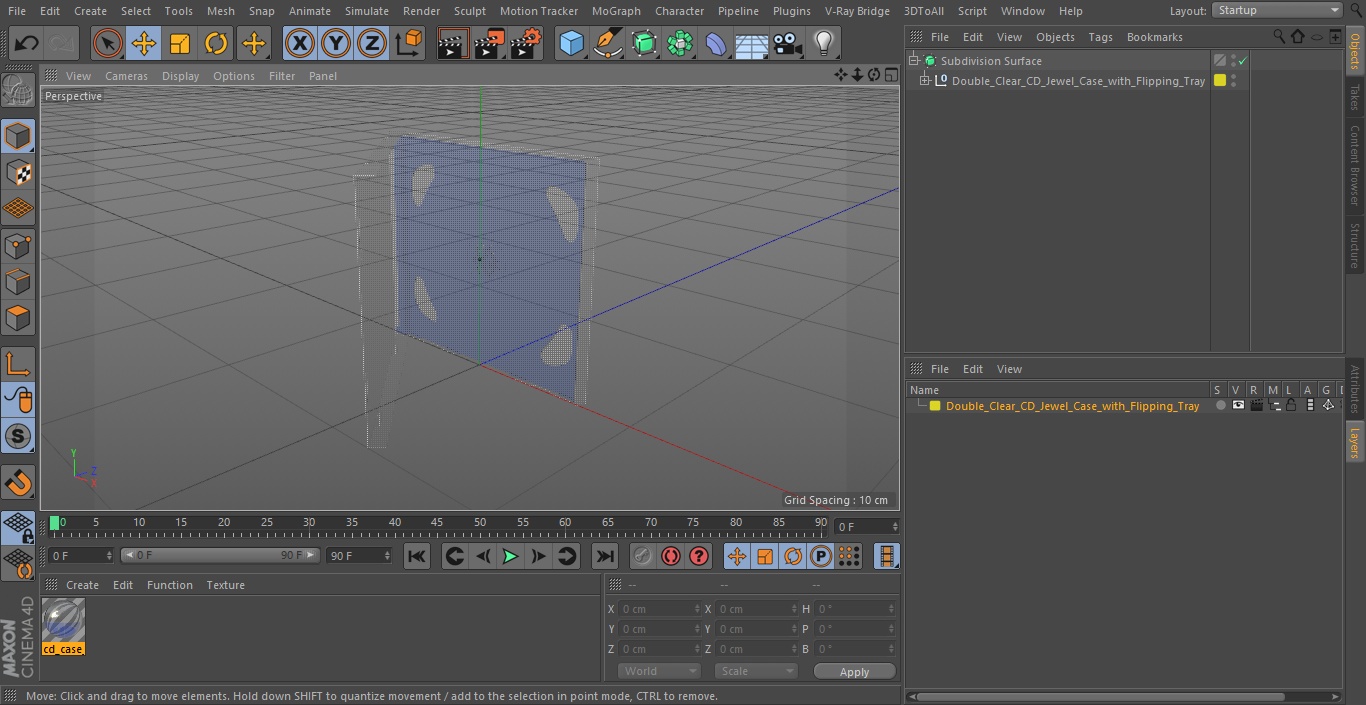Go to start of animation
This screenshot has width=1366, height=705.
(417, 556)
